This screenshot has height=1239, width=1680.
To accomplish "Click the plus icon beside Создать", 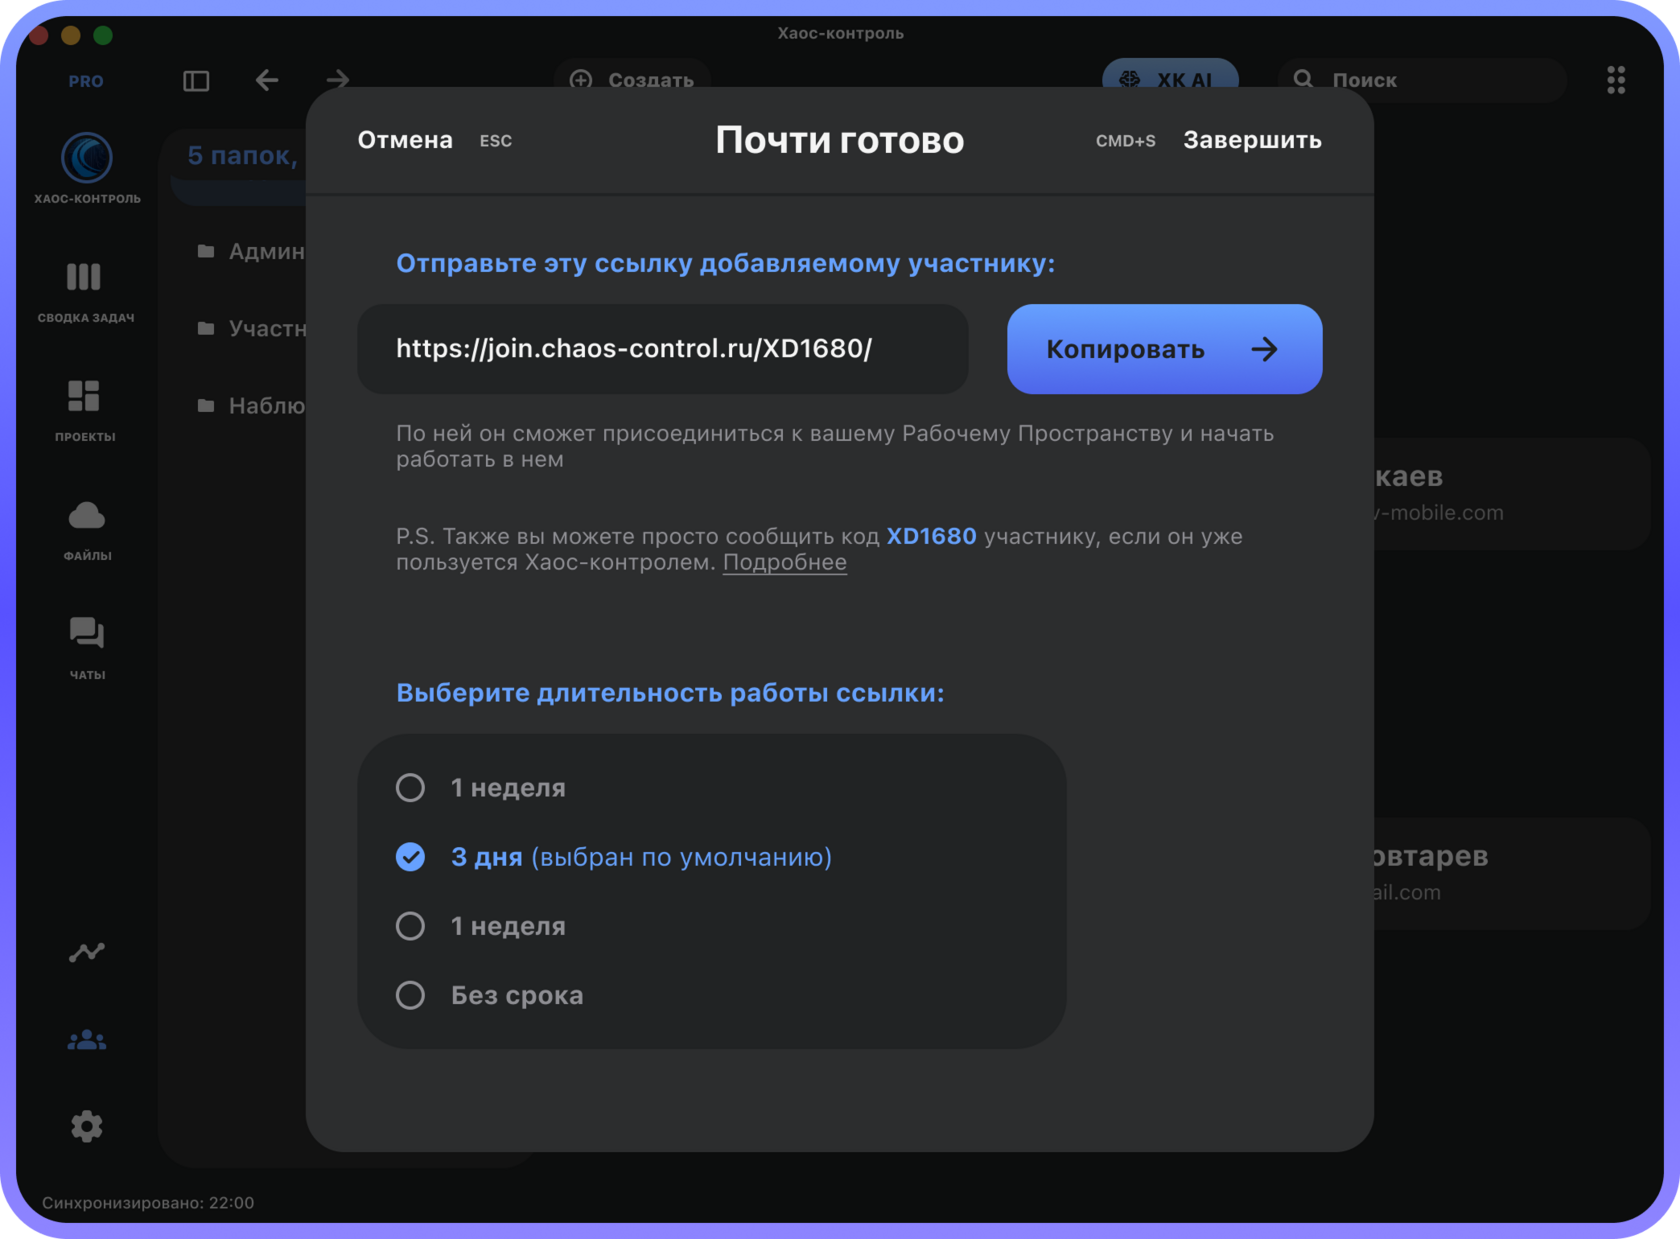I will [581, 80].
